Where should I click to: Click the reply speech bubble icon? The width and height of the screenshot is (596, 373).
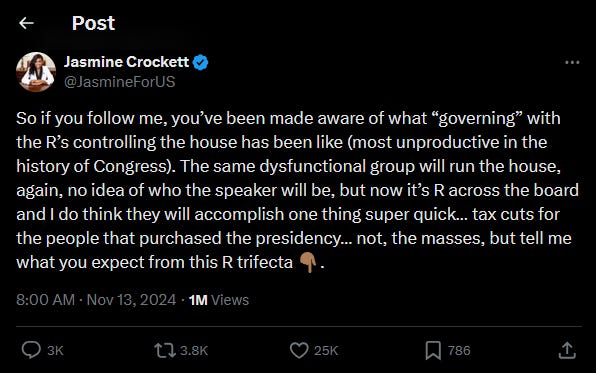(x=31, y=350)
